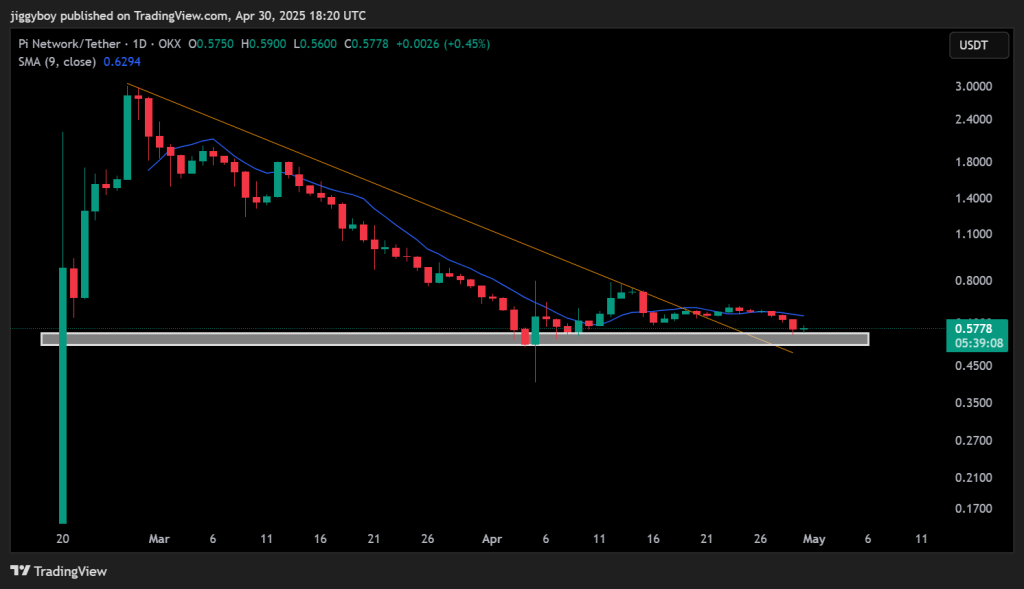This screenshot has height=589, width=1024.
Task: Click the May date axis label
Action: tap(814, 539)
